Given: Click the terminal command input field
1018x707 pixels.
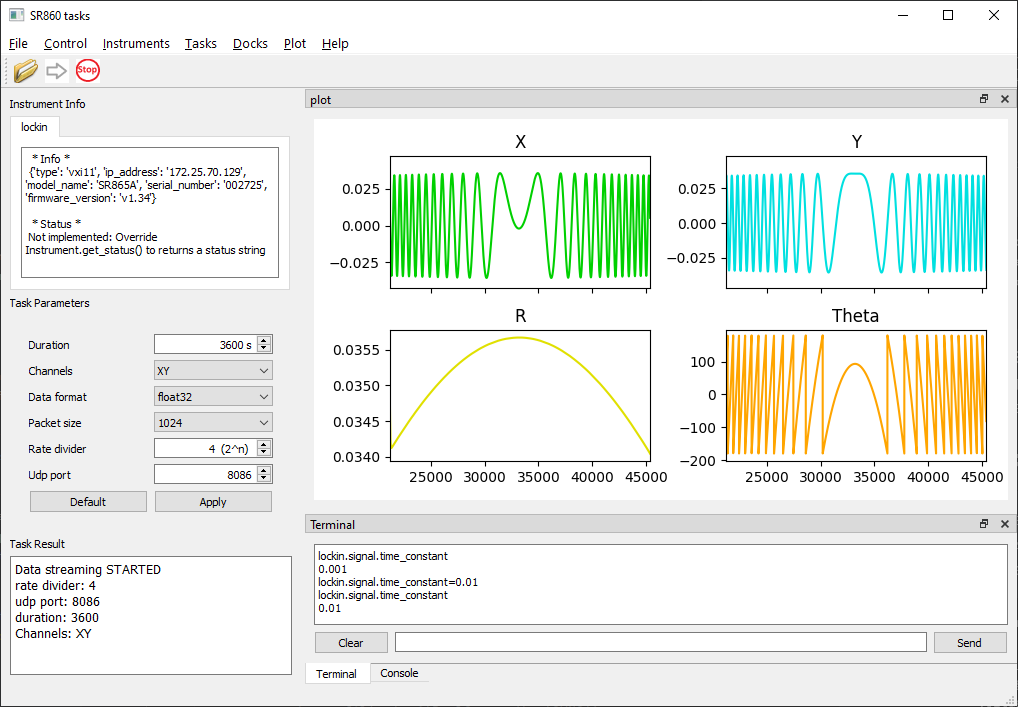Looking at the screenshot, I should pos(660,642).
